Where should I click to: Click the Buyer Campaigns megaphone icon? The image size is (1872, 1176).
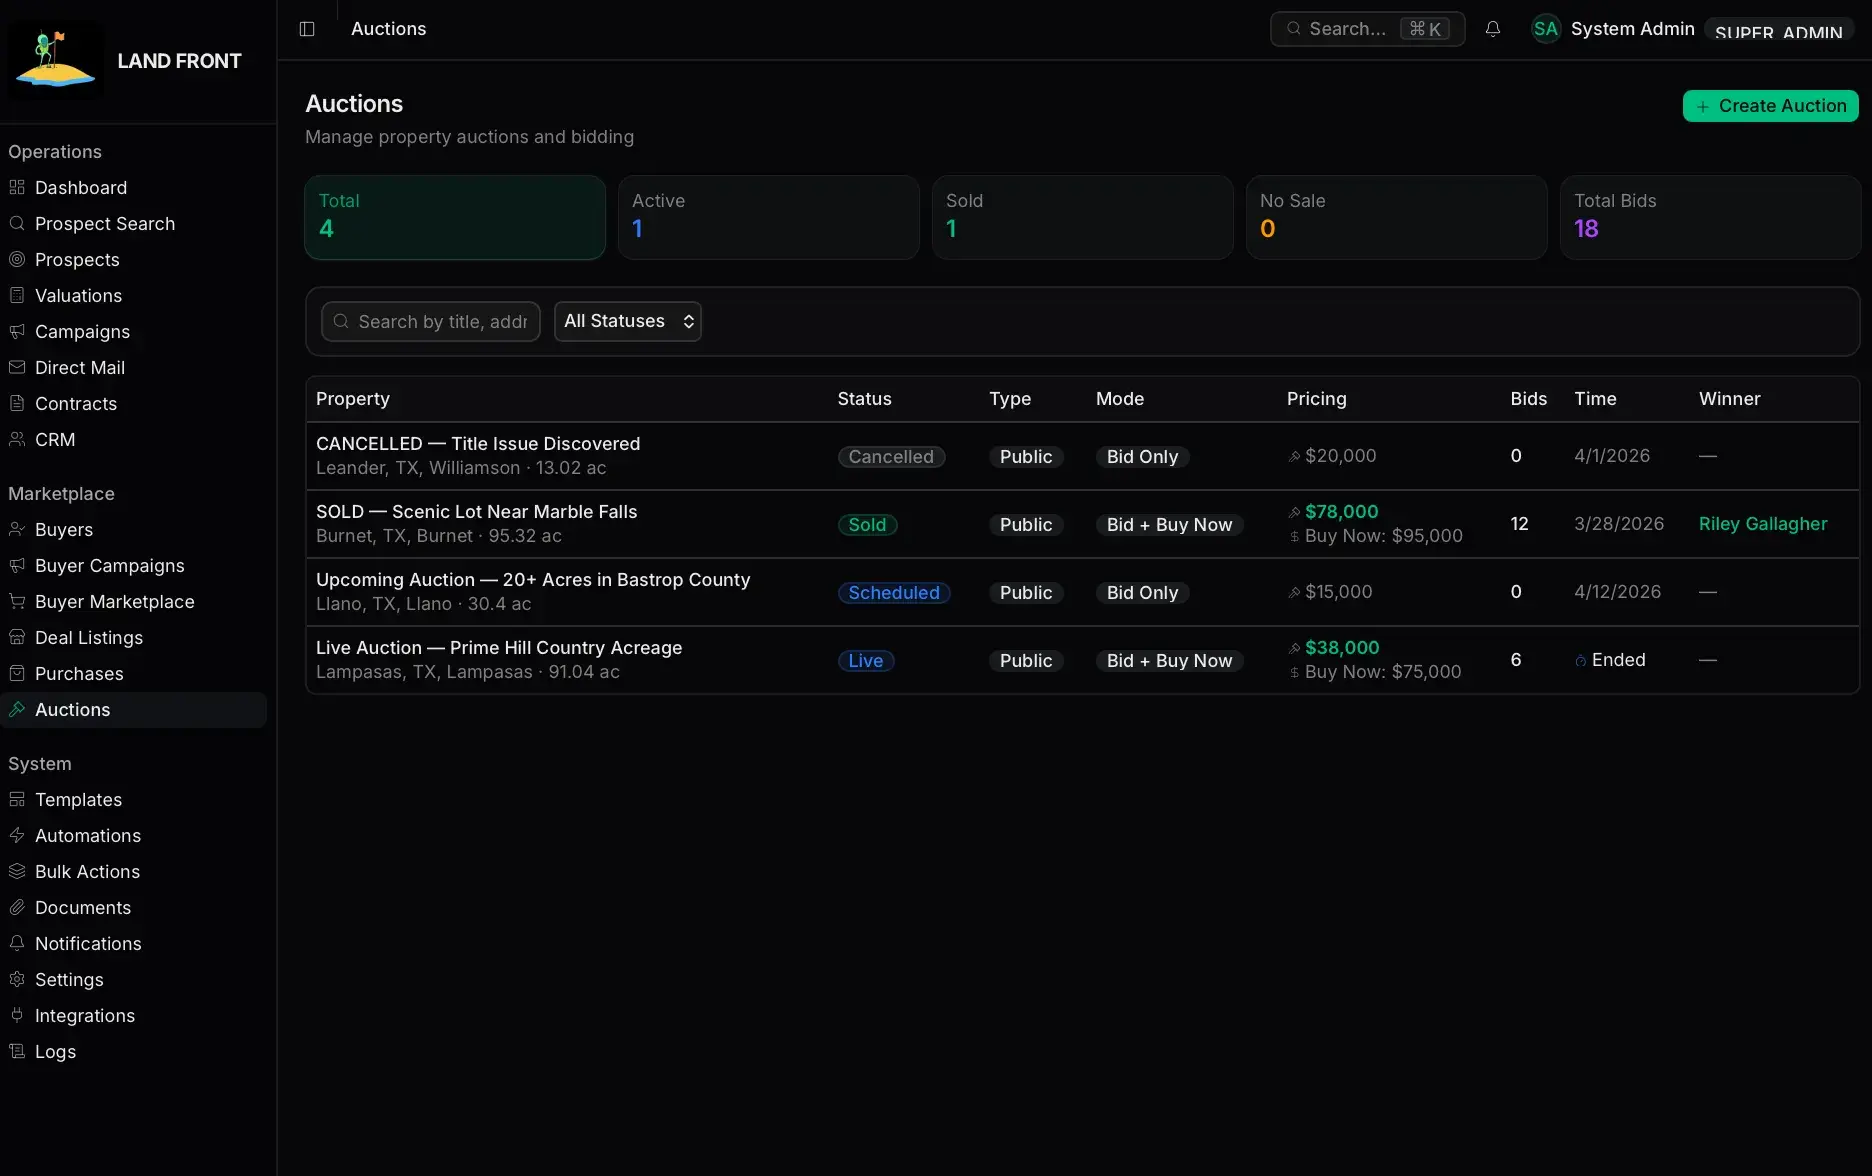(x=17, y=565)
